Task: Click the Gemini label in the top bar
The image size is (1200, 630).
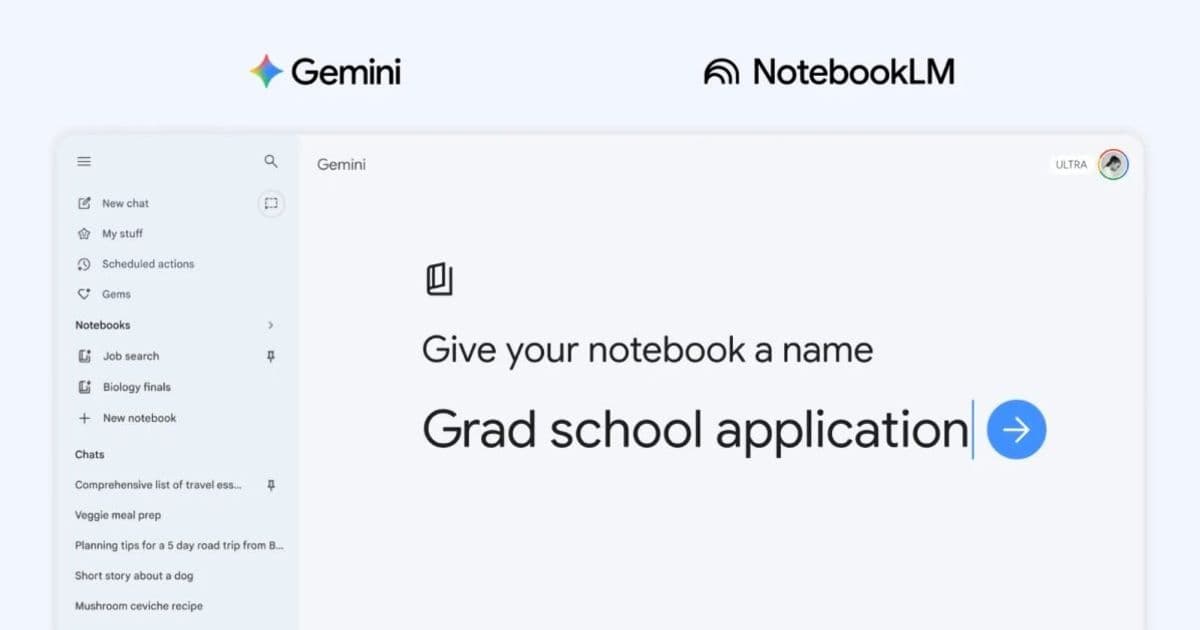Action: (x=341, y=164)
